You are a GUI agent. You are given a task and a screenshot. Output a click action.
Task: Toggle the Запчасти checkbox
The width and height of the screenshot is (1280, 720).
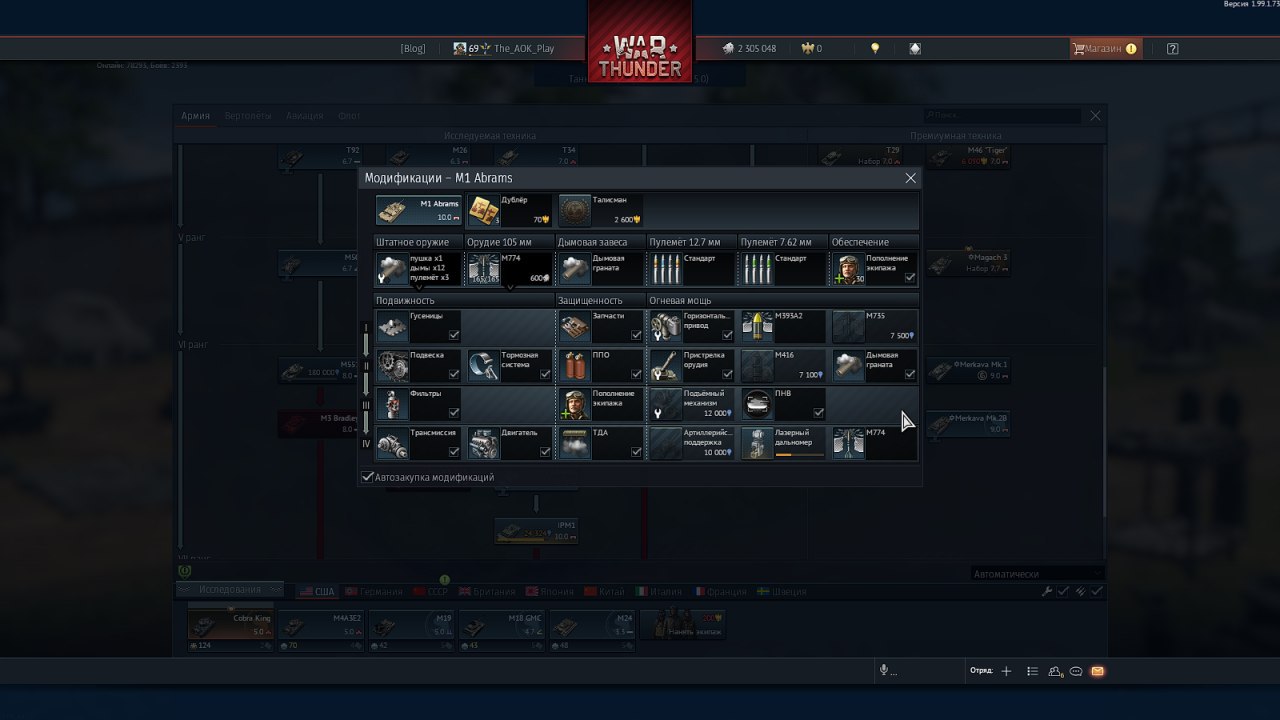(636, 335)
